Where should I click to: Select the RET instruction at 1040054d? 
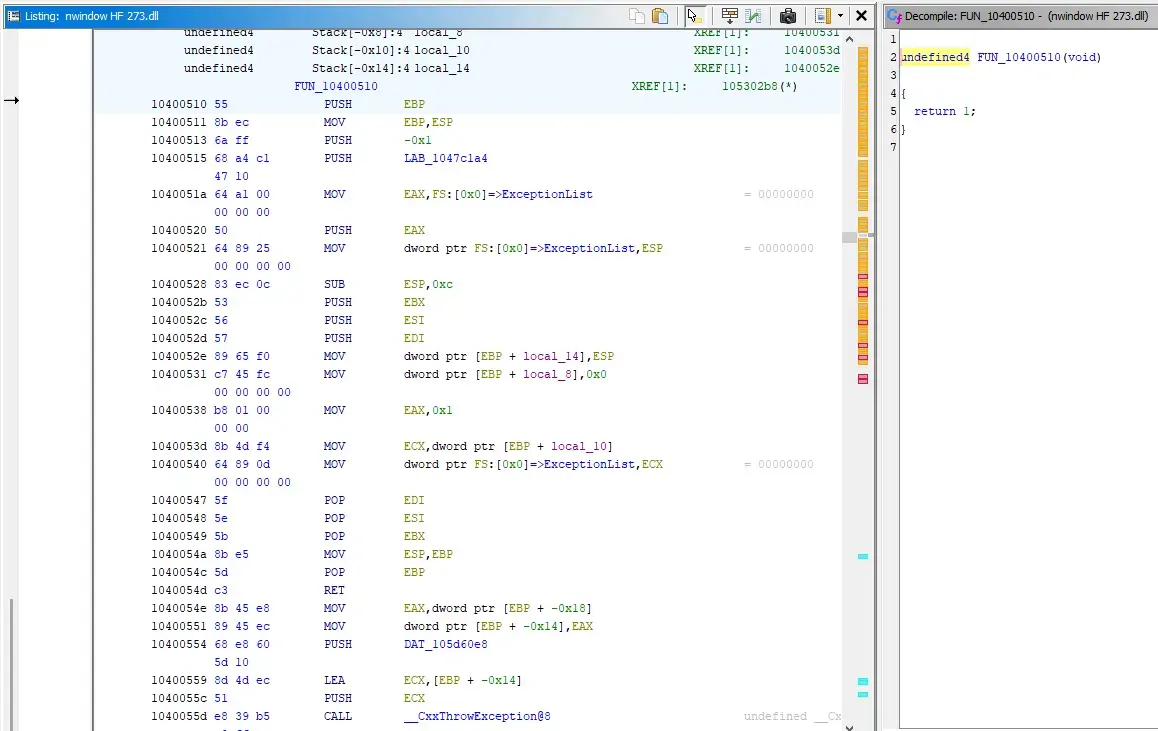(334, 590)
